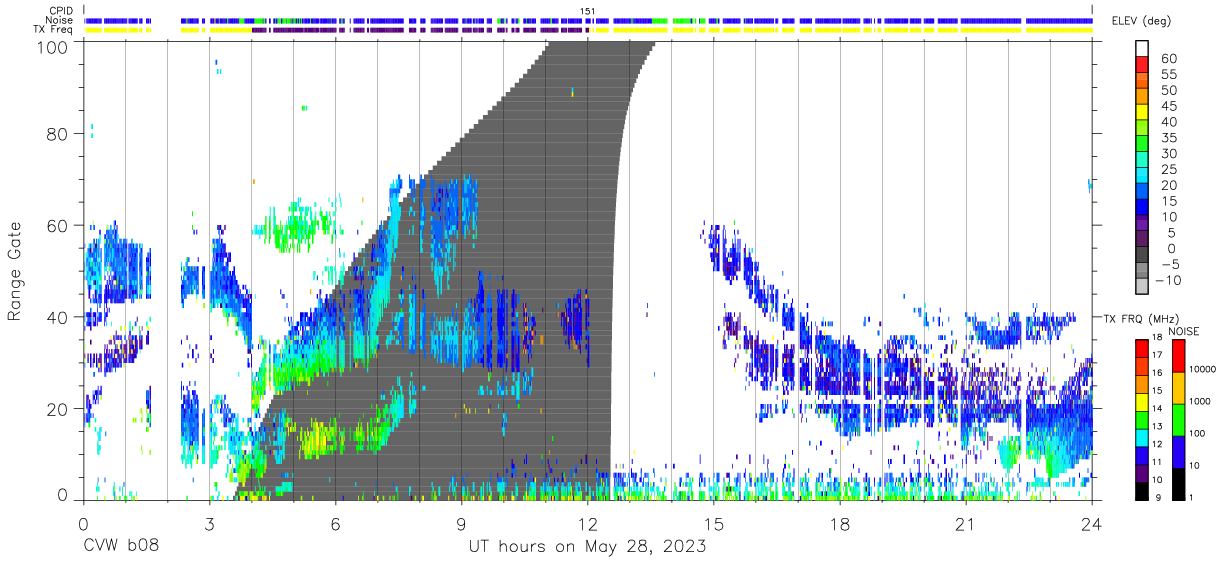Click the range gate tick label '40'

pos(58,317)
